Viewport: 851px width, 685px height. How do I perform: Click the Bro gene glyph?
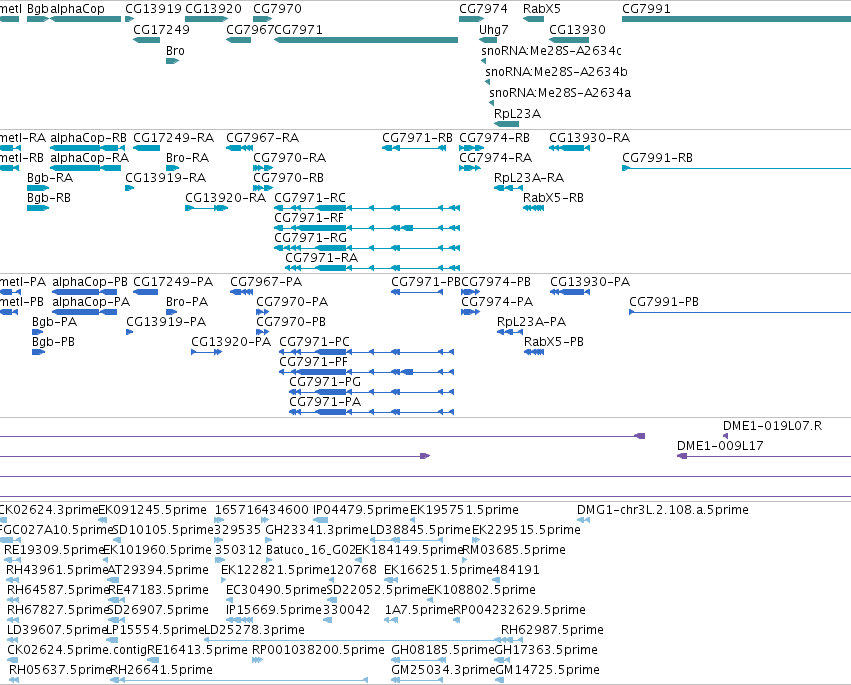point(173,61)
